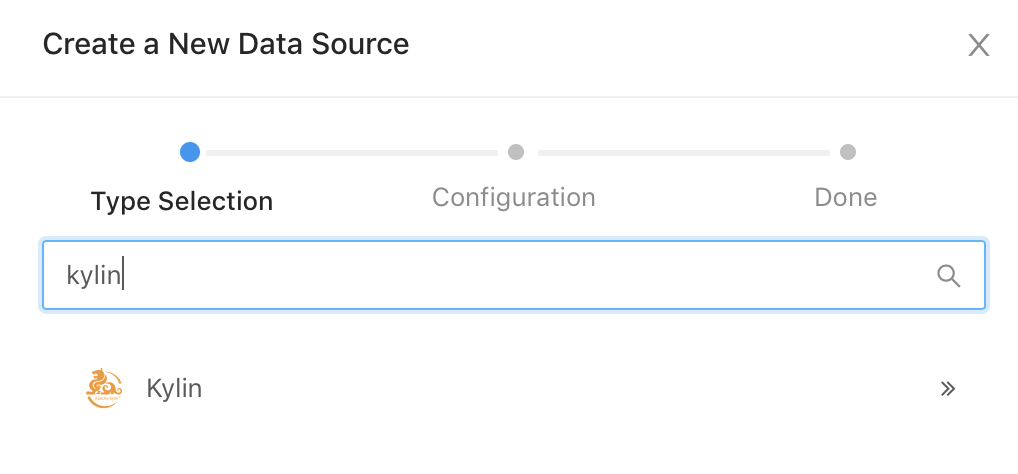This screenshot has height=474, width=1018.
Task: Choose the Kylin data source name
Action: [174, 388]
